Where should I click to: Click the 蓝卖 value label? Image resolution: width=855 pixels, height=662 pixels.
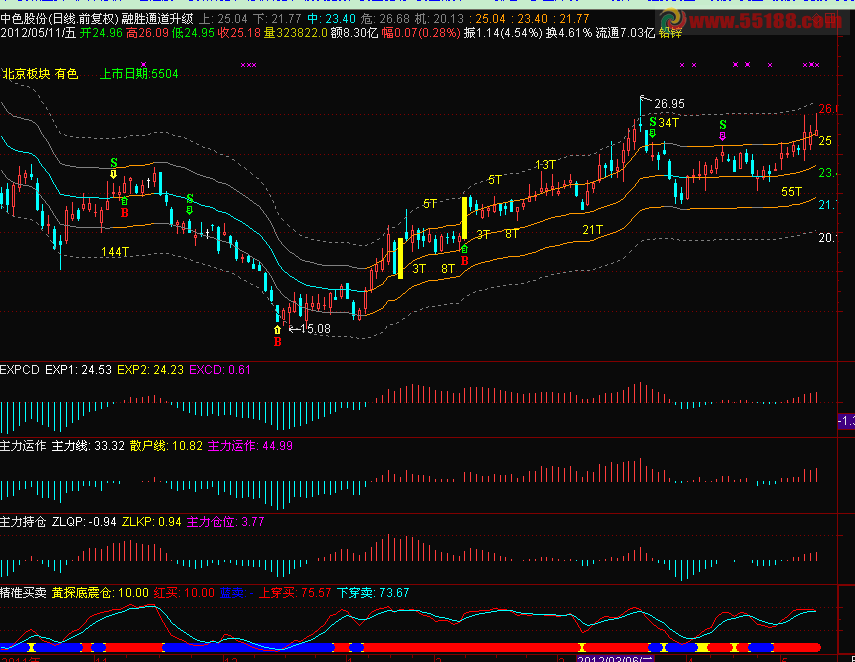[x=237, y=593]
